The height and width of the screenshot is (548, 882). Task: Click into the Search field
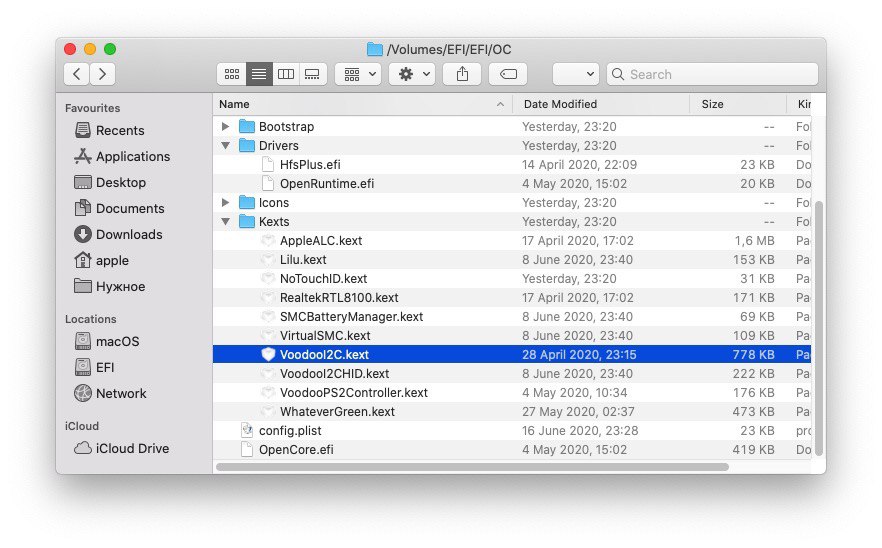pos(712,74)
